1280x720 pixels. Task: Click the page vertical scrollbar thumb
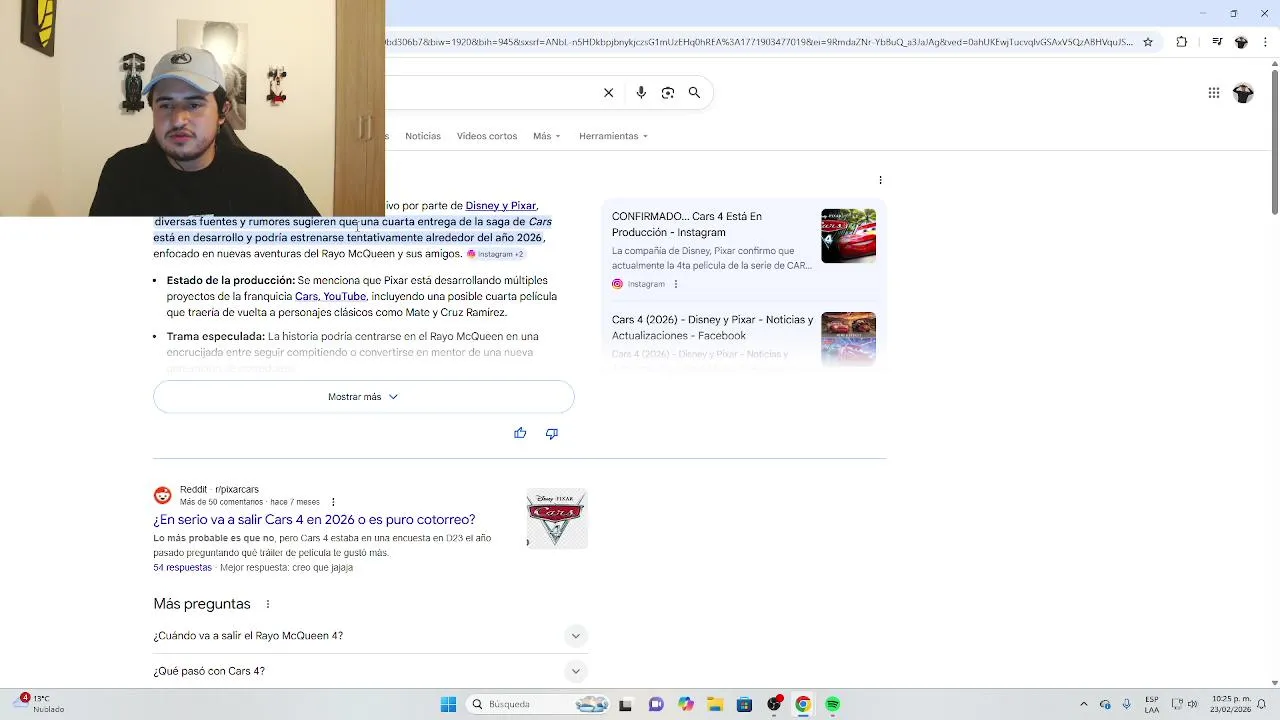tap(1274, 140)
